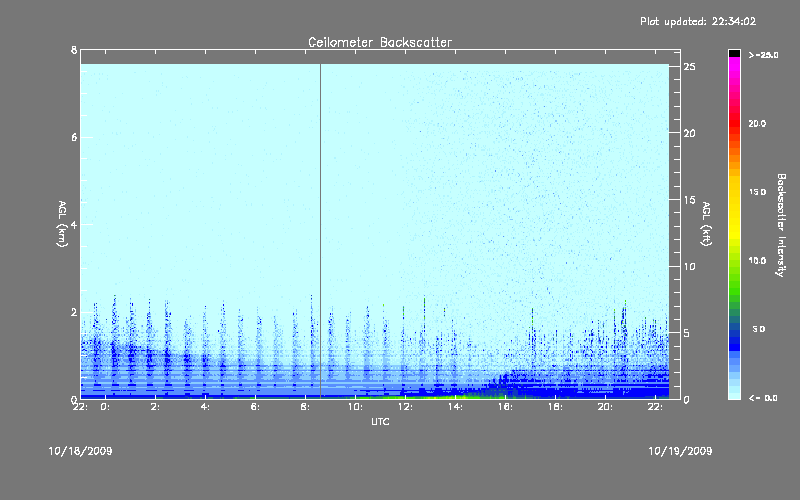Click the '10' kft tick on right axis
The width and height of the screenshot is (800, 500).
pos(690,266)
